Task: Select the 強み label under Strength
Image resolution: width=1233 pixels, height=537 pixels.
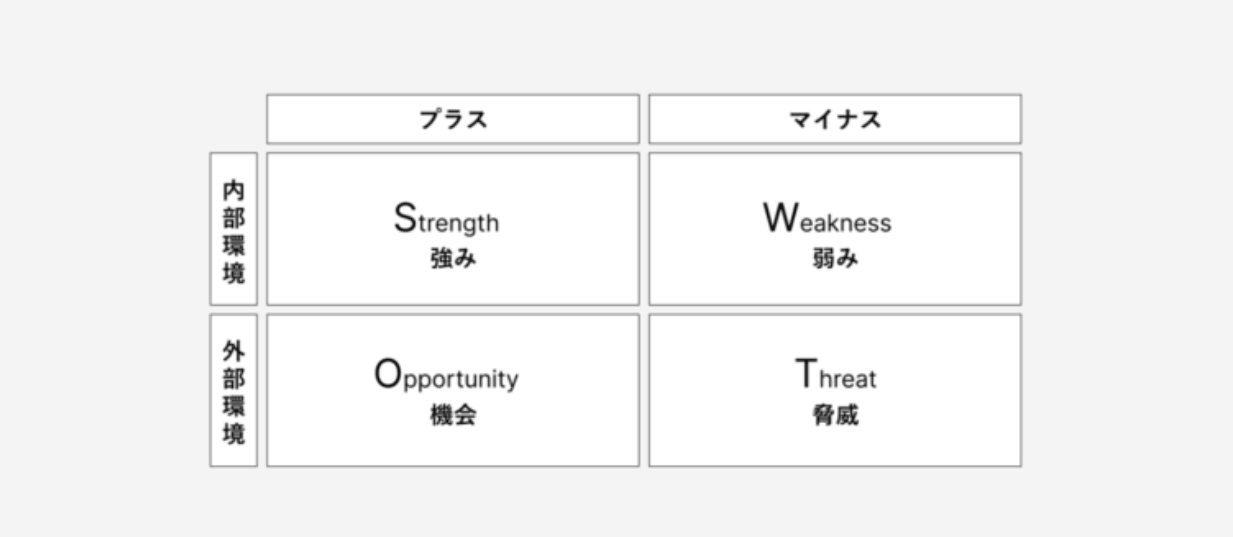Action: pos(452,259)
